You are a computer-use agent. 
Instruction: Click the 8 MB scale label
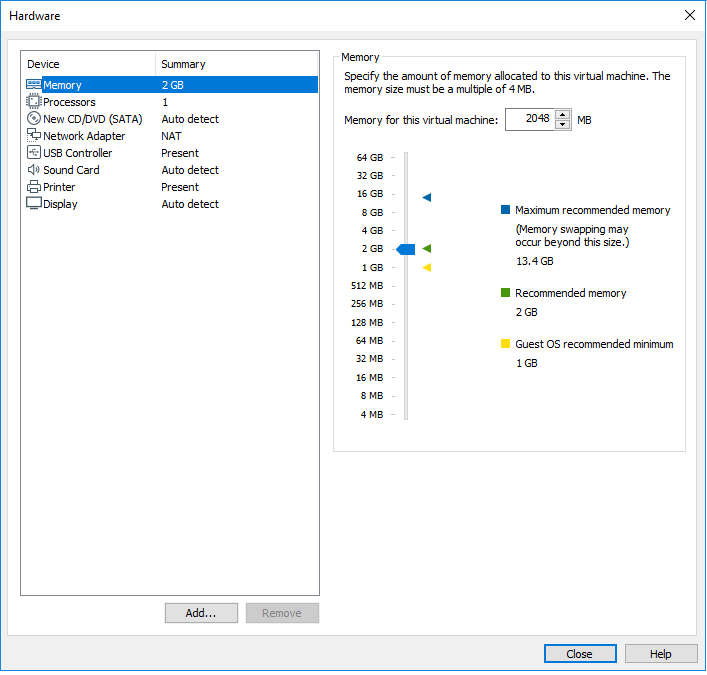(x=372, y=396)
